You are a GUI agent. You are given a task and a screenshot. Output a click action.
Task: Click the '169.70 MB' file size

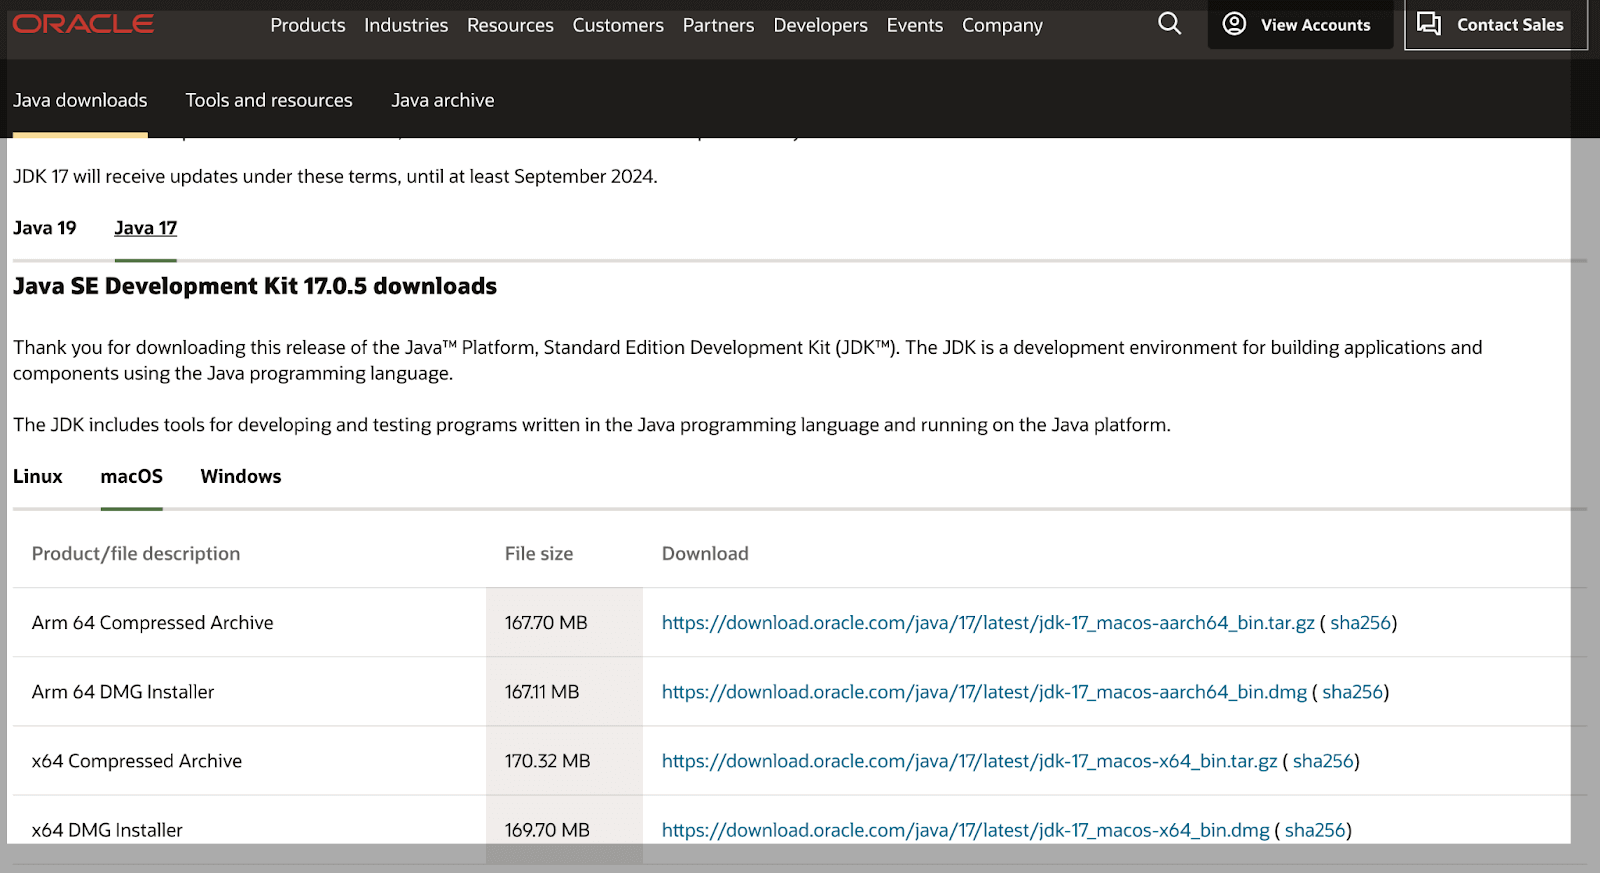point(547,830)
